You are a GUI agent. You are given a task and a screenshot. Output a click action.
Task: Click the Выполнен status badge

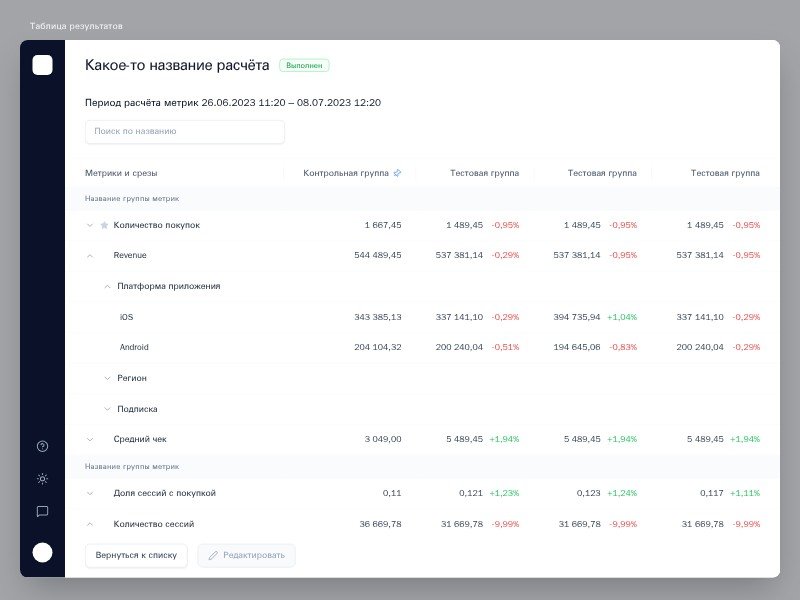[304, 66]
